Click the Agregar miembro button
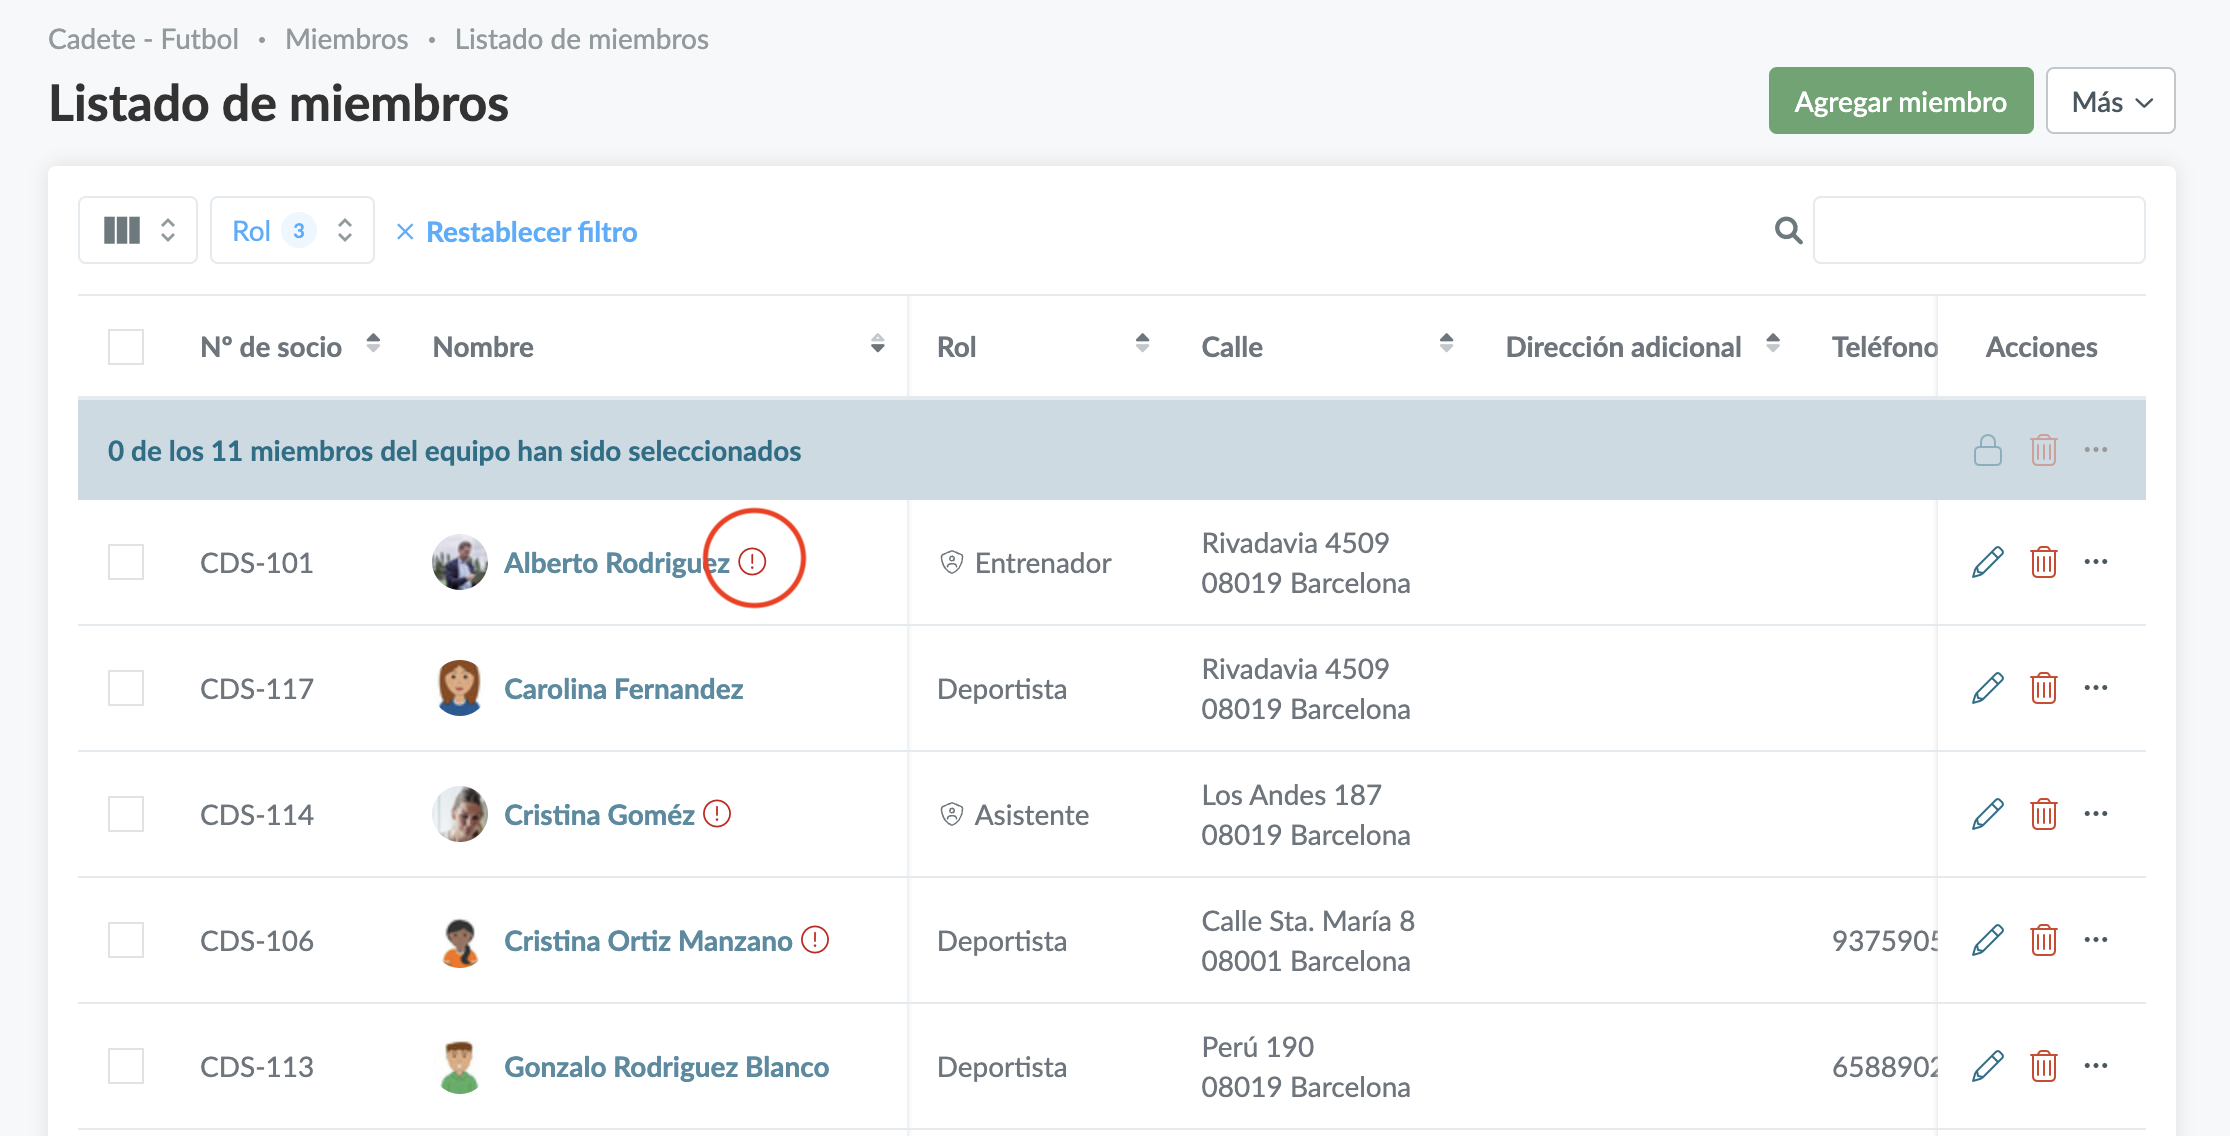The height and width of the screenshot is (1136, 2230). (1900, 101)
